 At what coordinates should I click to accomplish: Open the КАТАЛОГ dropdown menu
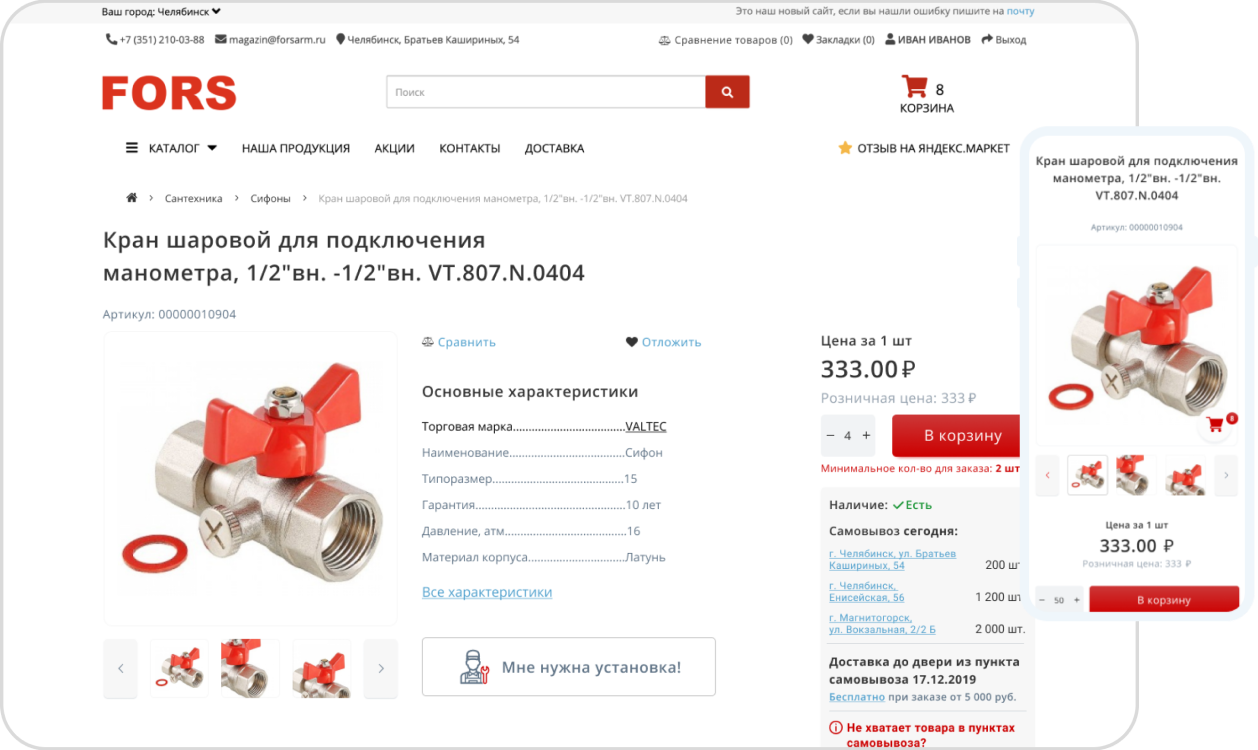[x=172, y=148]
